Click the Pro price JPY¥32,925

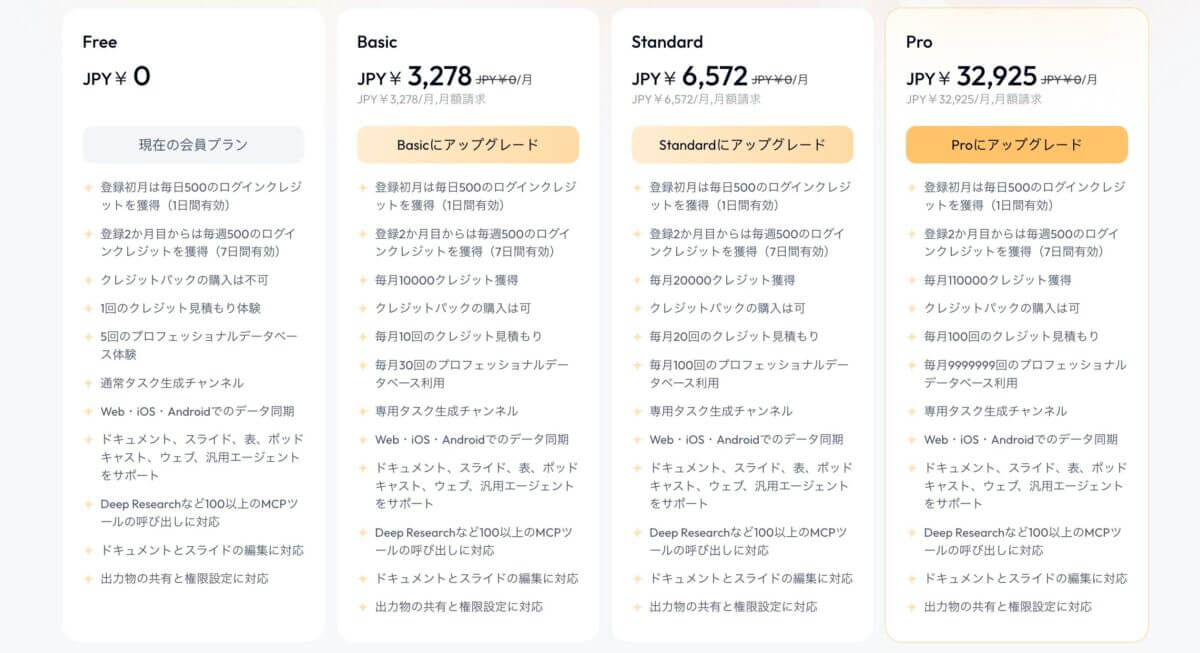pyautogui.click(x=971, y=77)
